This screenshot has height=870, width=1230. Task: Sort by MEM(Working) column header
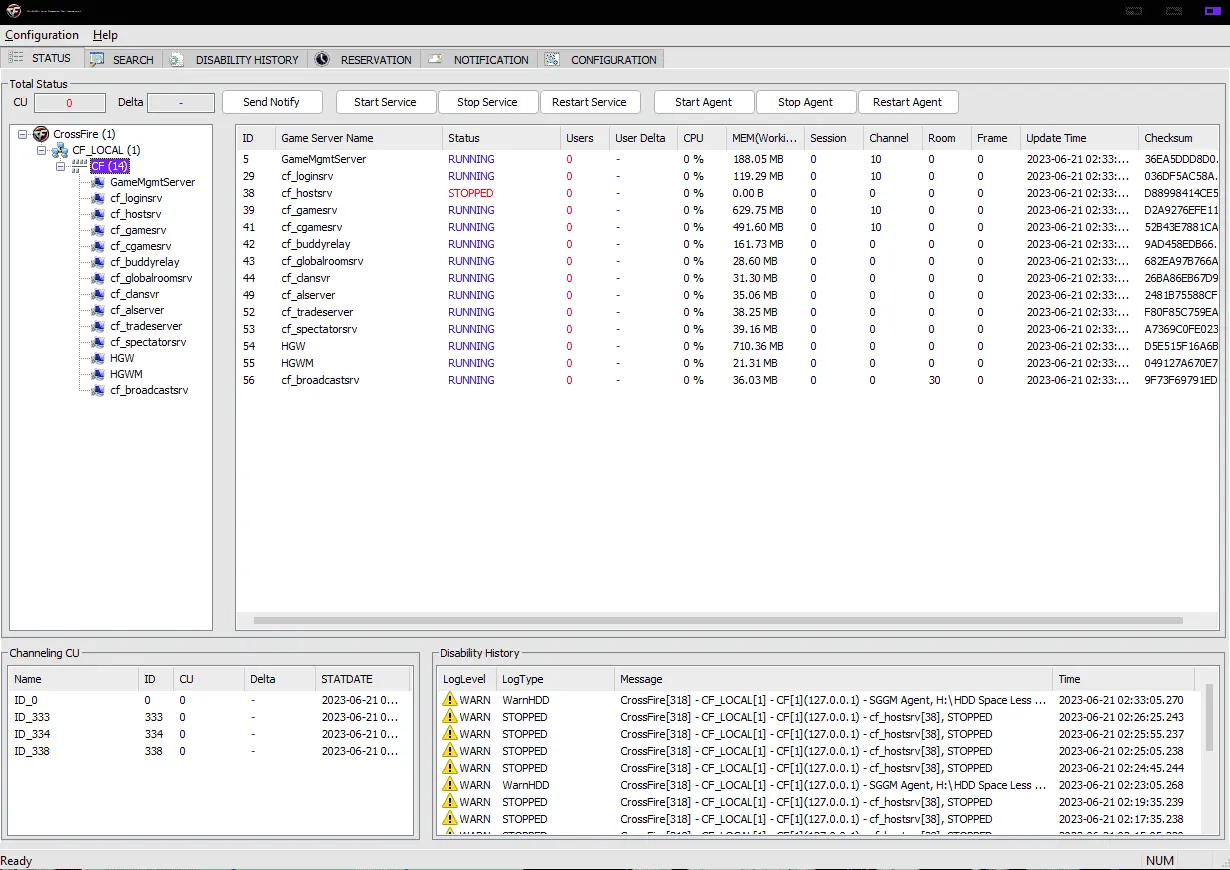coord(765,138)
